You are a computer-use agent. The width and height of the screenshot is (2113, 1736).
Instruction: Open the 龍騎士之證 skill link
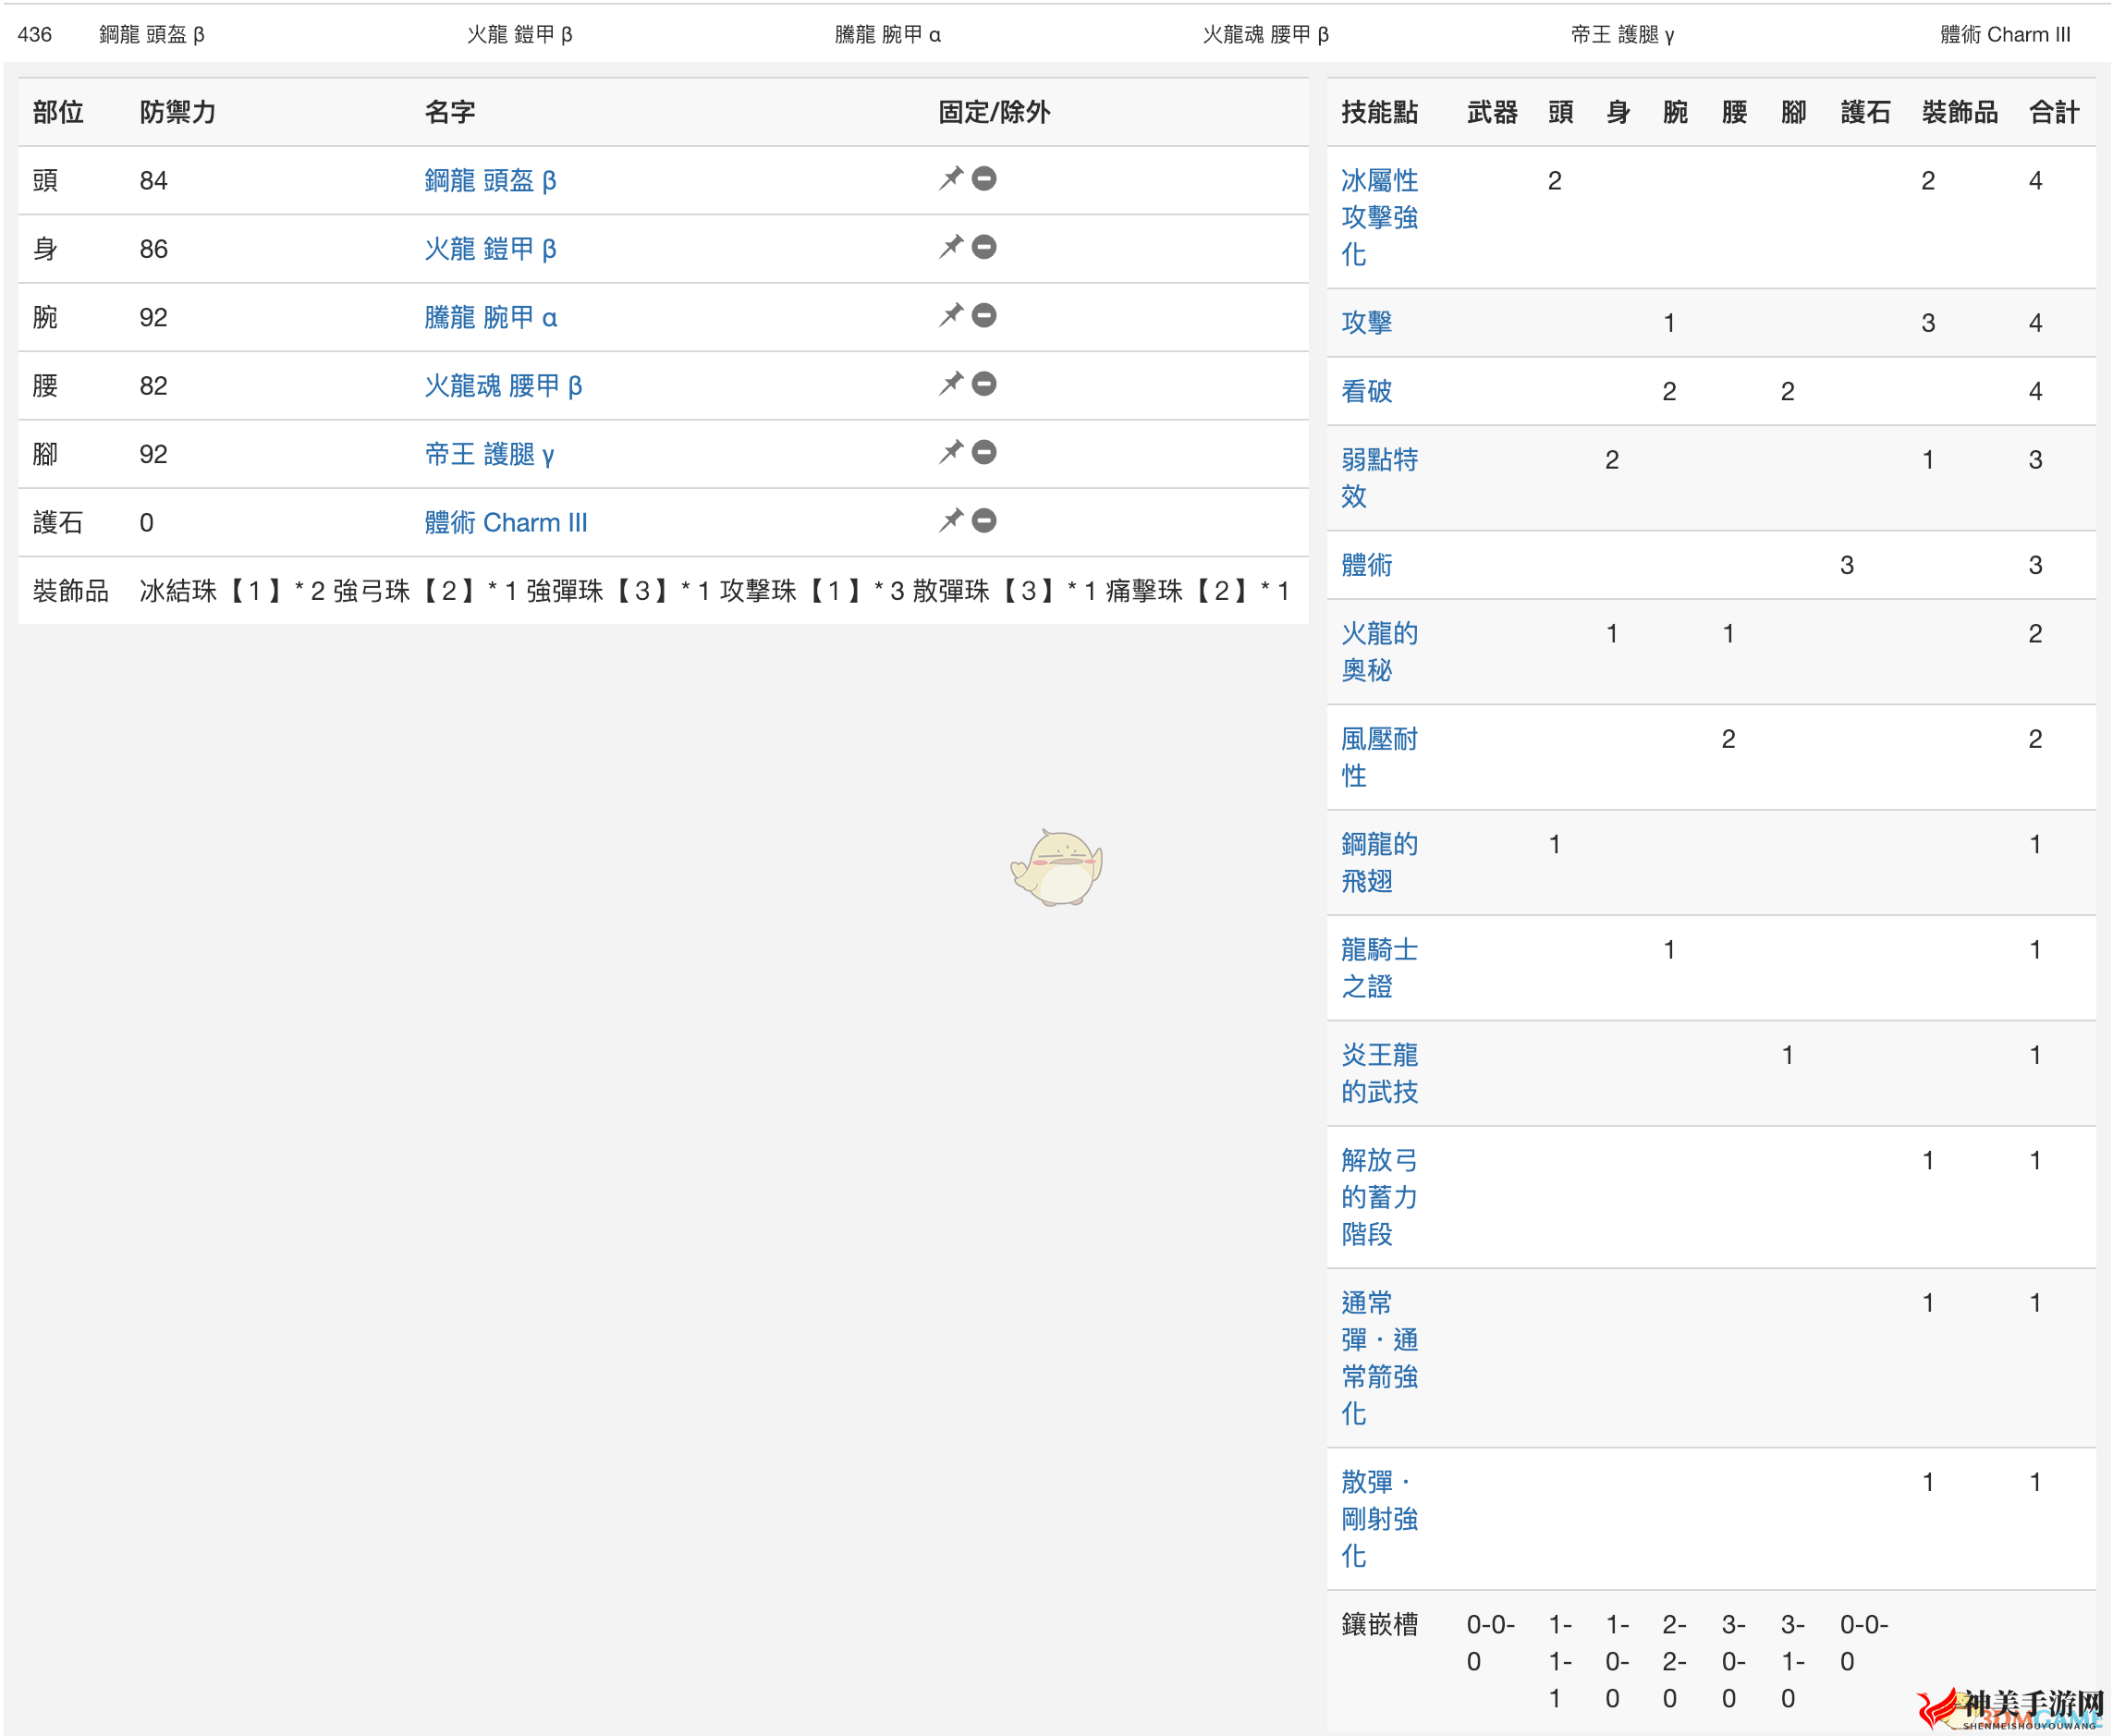coord(1379,968)
